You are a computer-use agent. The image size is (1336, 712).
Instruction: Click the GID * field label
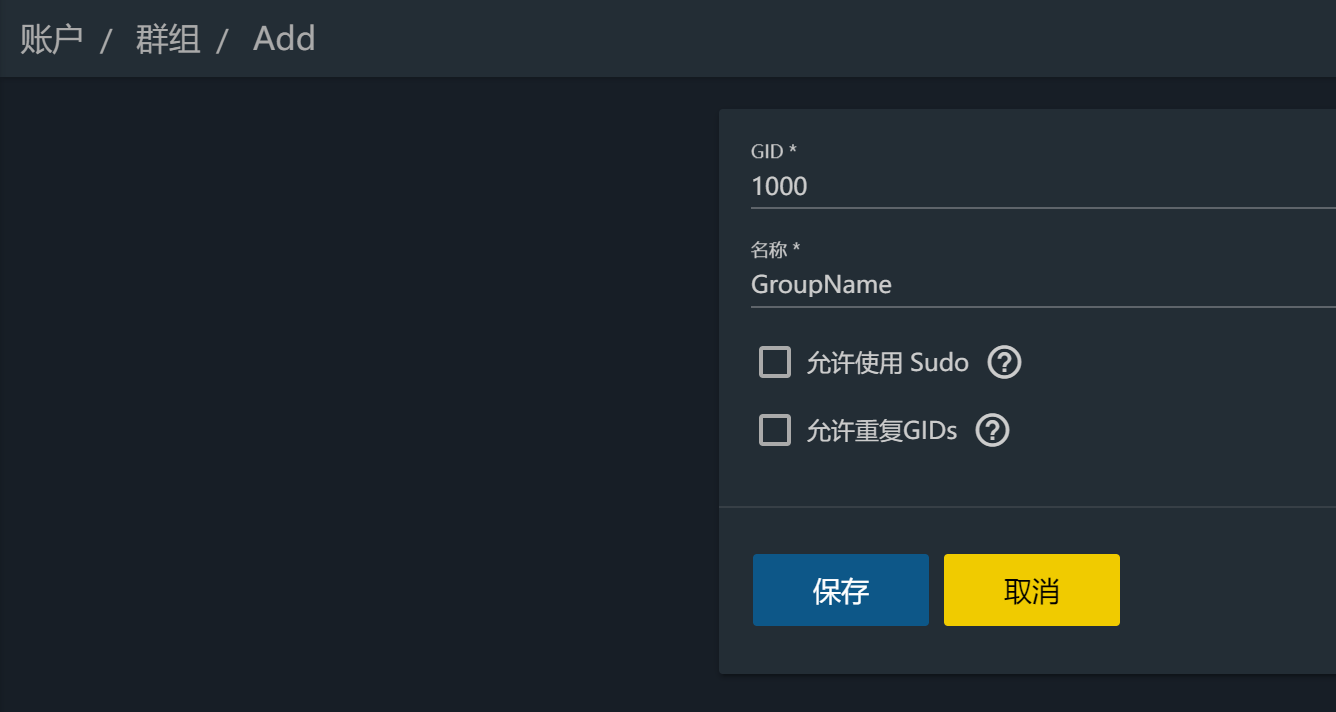click(773, 151)
